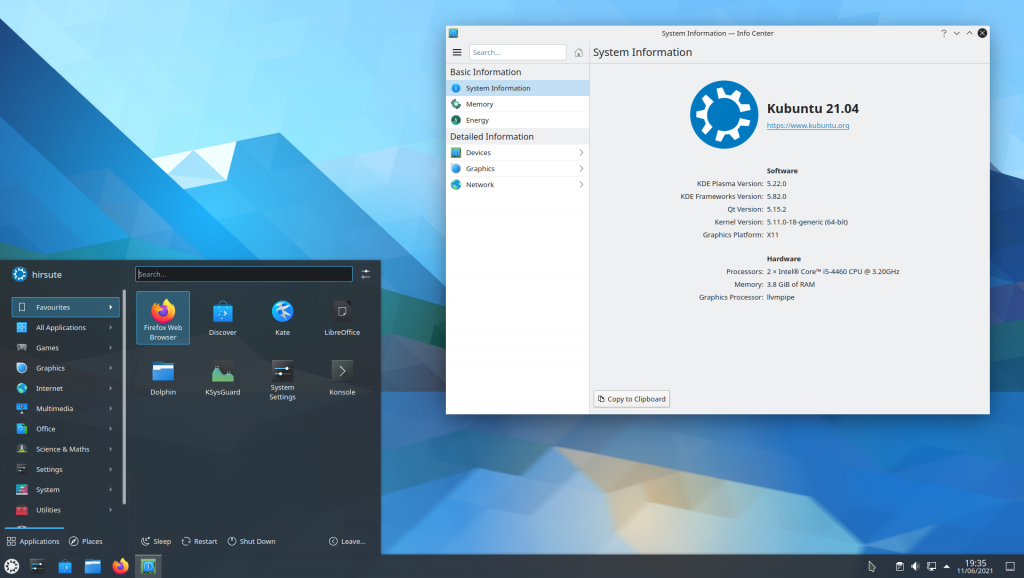Click the home icon in Info Center
Screen dimensions: 1024x578
point(579,52)
